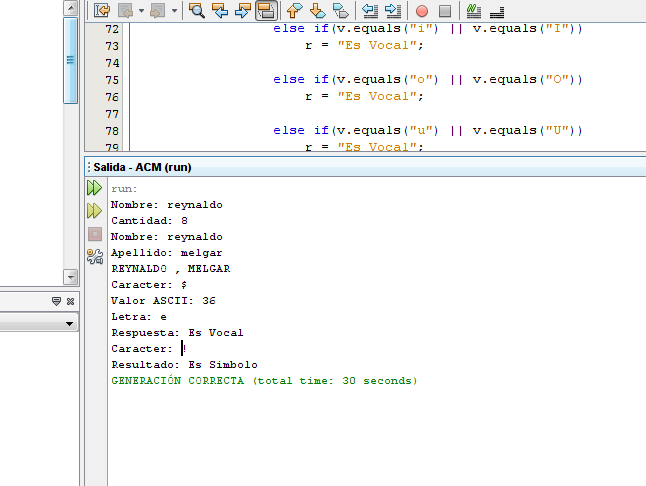Click the first "Nombre: reynaldo" output line

167,205
